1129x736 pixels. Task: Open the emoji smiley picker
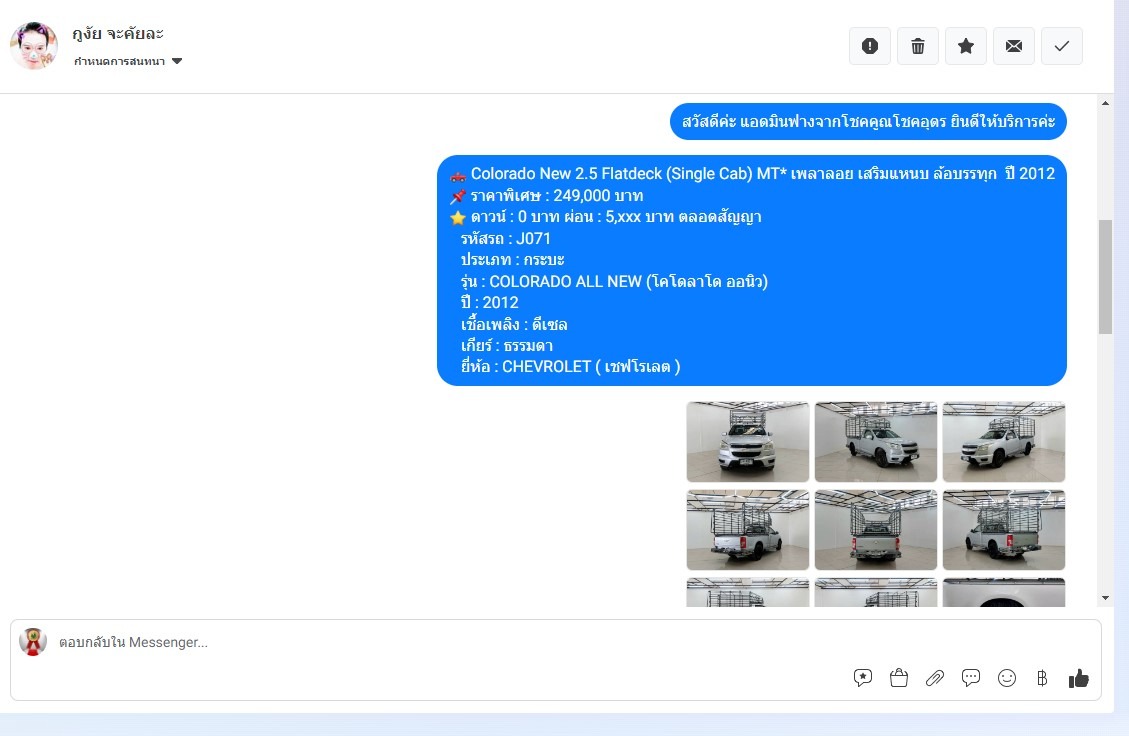coord(1007,678)
